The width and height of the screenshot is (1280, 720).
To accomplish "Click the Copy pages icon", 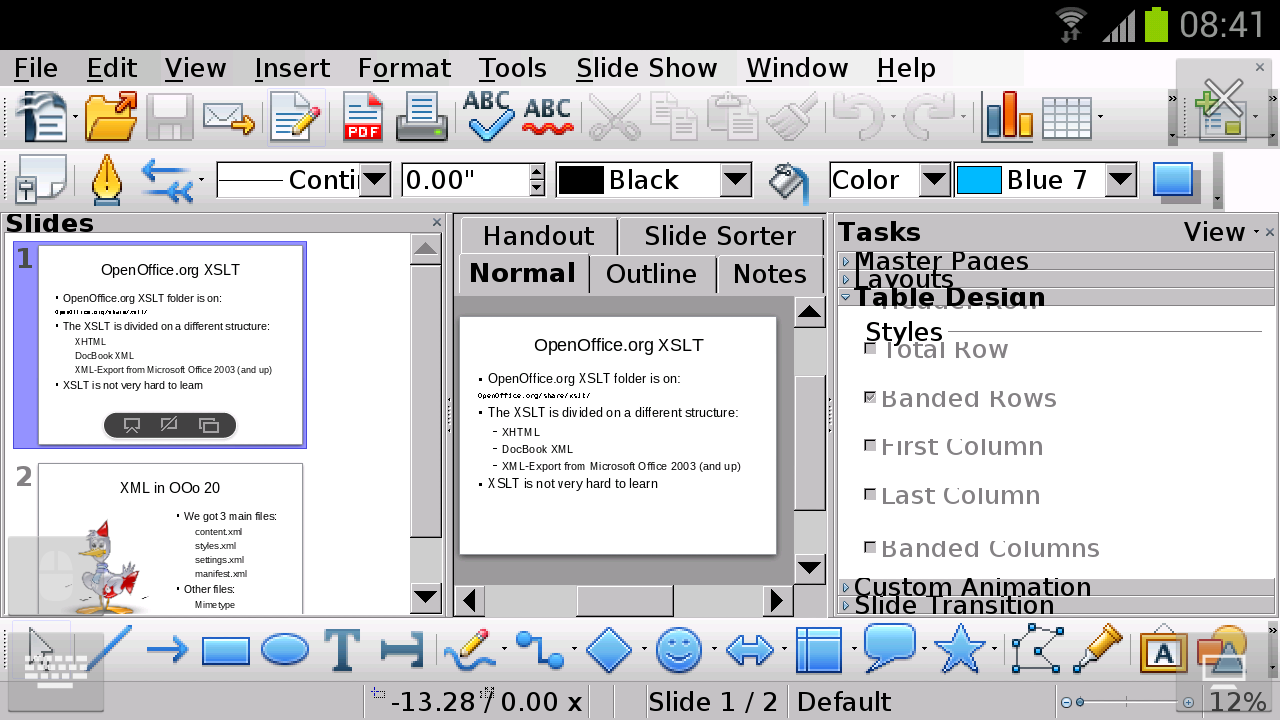I will (673, 117).
